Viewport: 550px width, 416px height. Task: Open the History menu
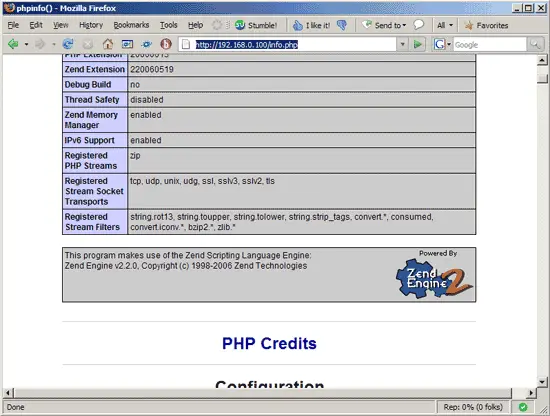(x=91, y=25)
